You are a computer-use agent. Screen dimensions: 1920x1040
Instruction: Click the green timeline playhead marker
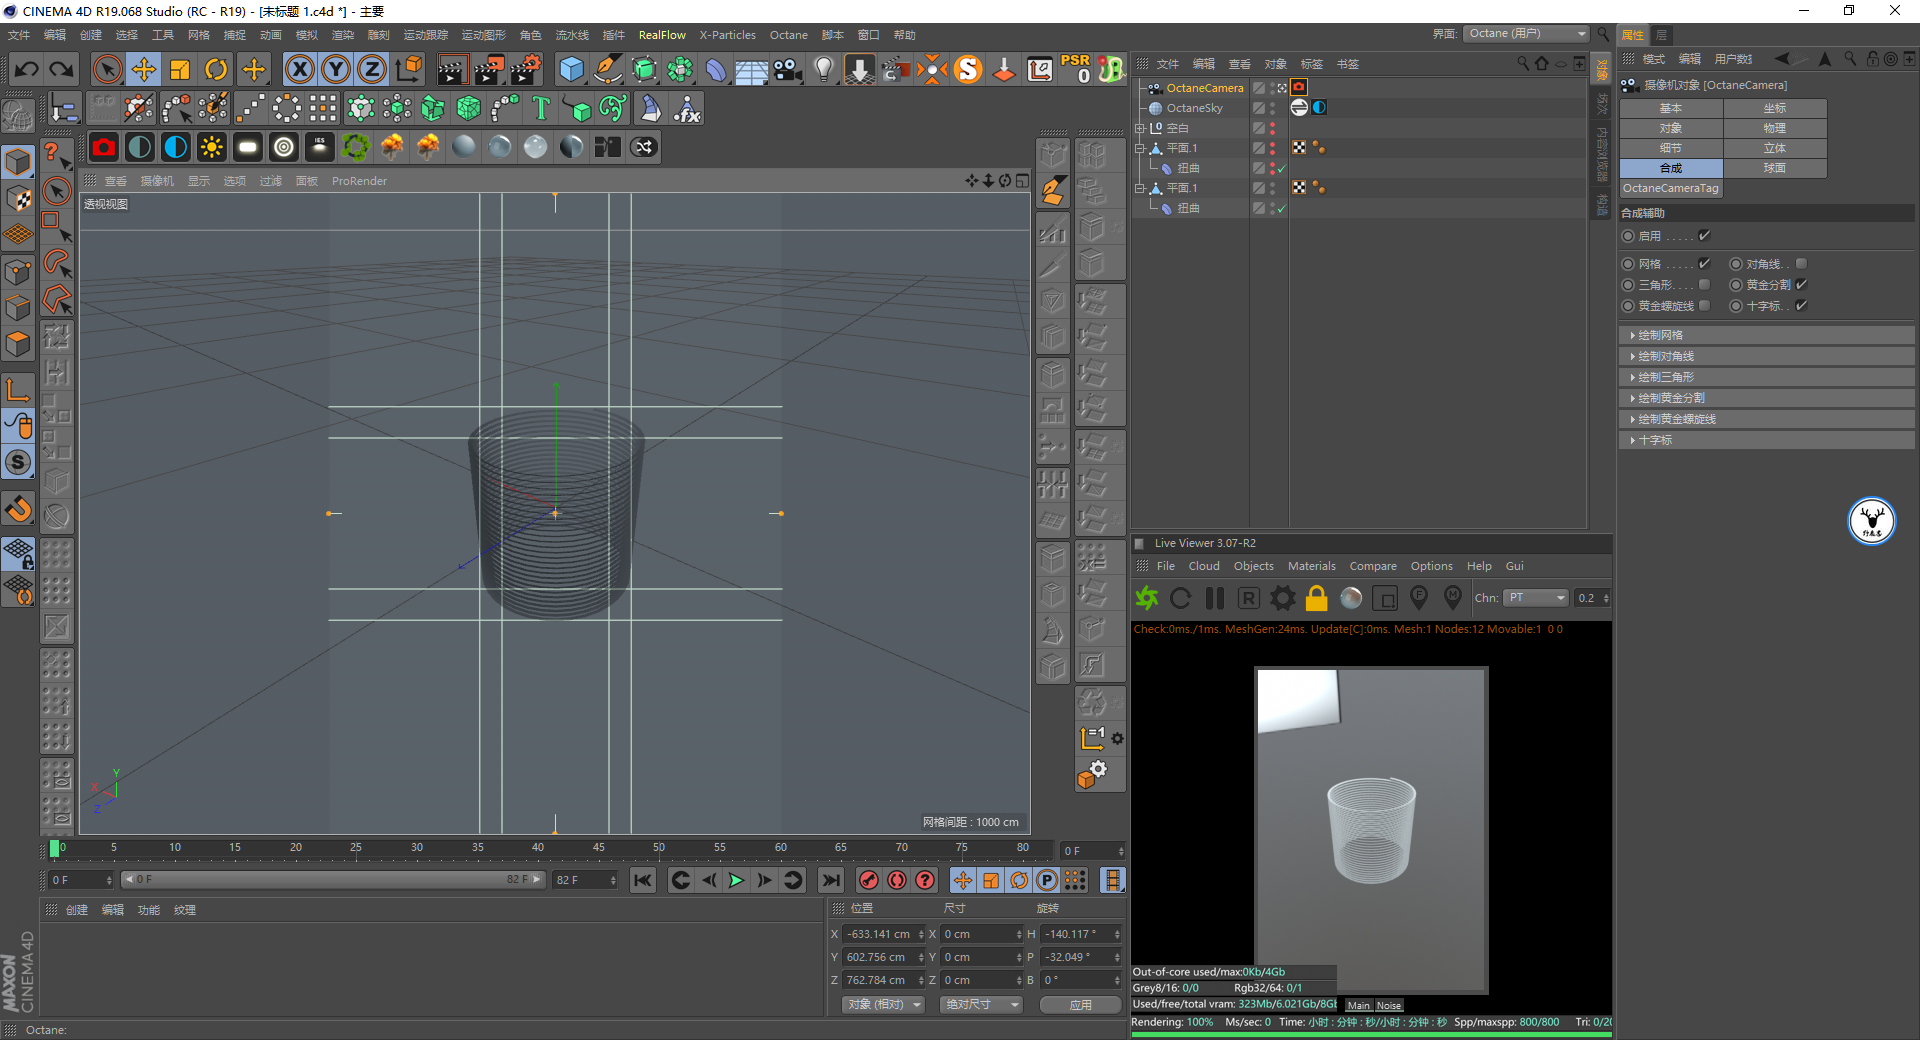tap(54, 848)
